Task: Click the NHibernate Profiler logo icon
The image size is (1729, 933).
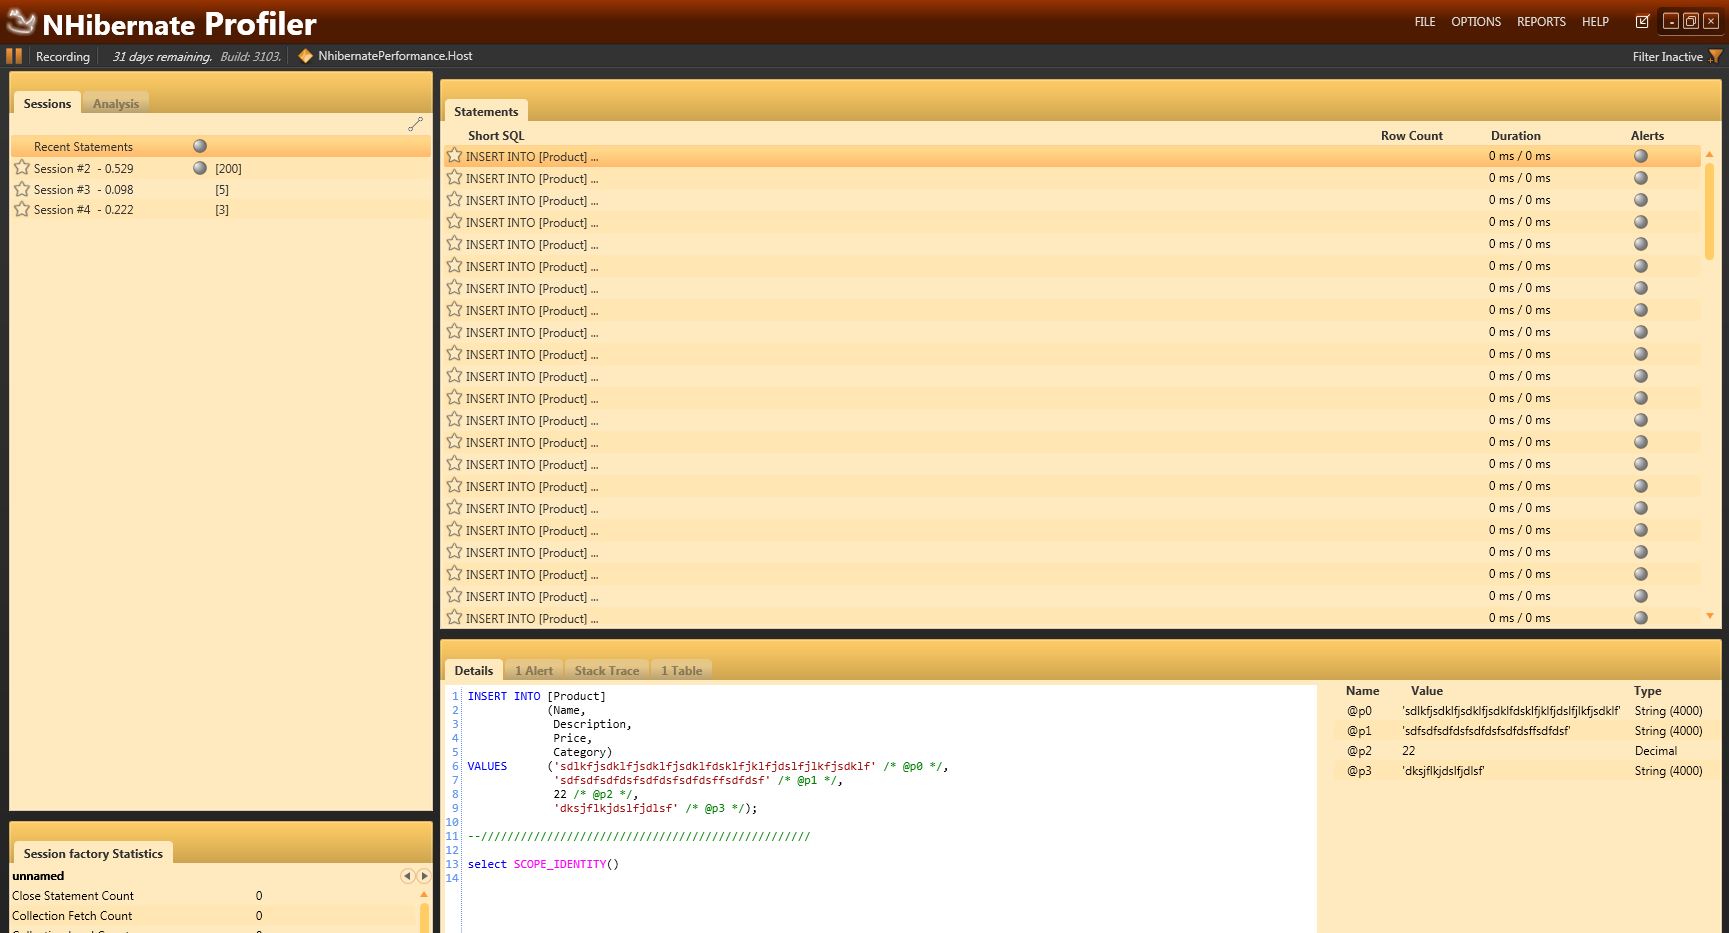Action: pyautogui.click(x=20, y=22)
